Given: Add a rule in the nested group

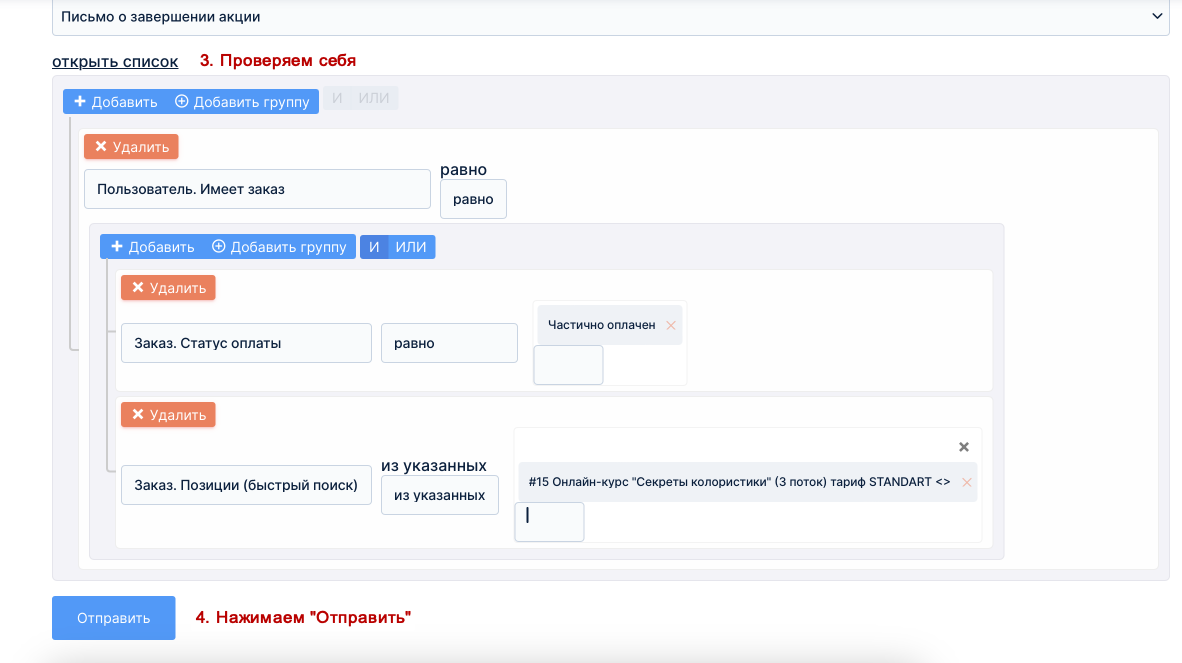Looking at the screenshot, I should [153, 247].
